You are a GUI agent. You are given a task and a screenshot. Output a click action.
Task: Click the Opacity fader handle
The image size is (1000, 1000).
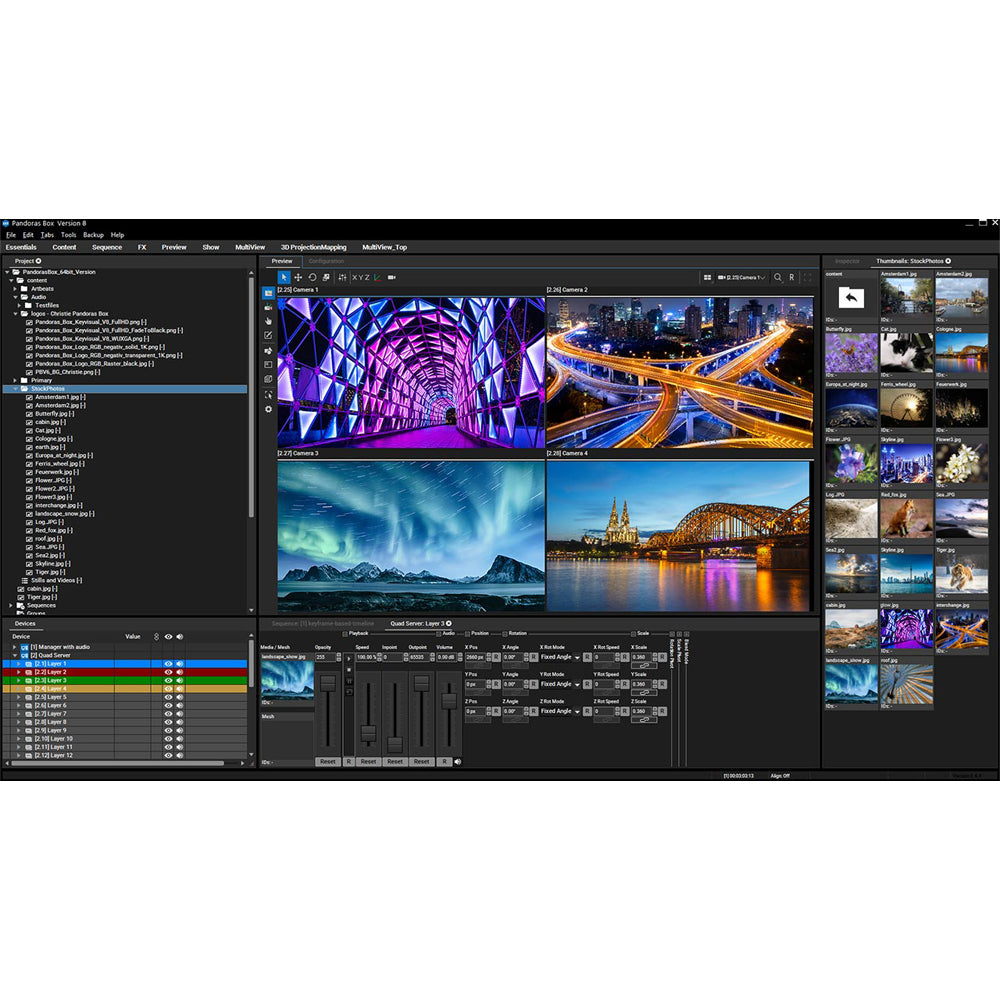coord(328,682)
